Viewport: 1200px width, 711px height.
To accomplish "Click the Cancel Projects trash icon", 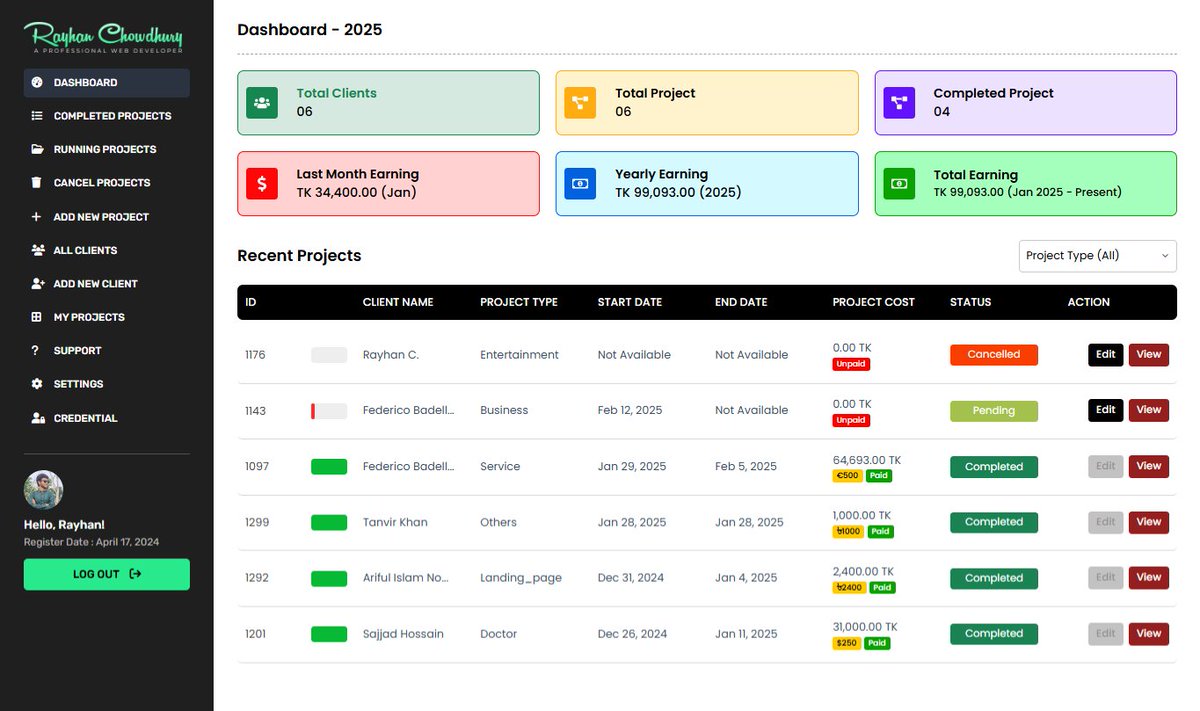I will tap(37, 183).
